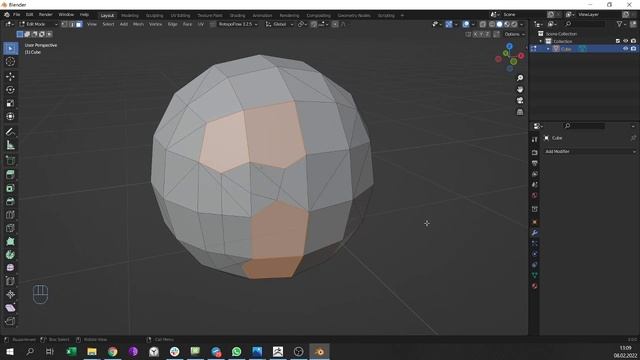Switch to the UV Editing workspace tab

pyautogui.click(x=180, y=16)
